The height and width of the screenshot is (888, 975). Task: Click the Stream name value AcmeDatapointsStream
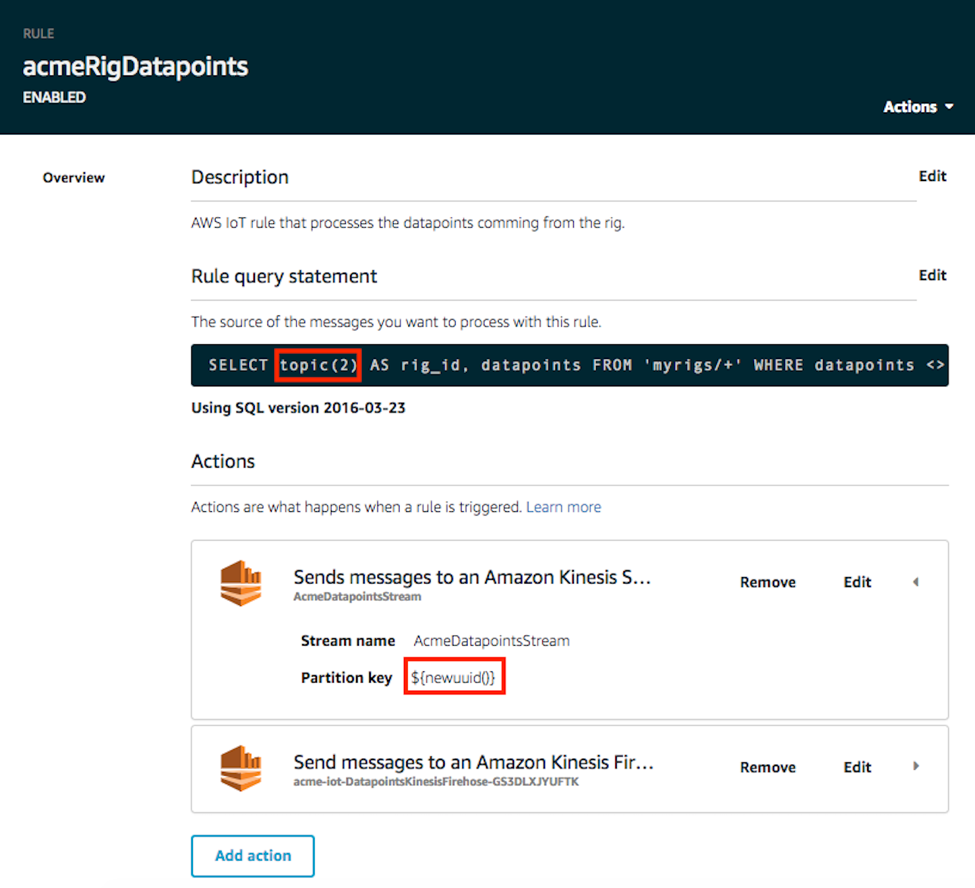491,641
